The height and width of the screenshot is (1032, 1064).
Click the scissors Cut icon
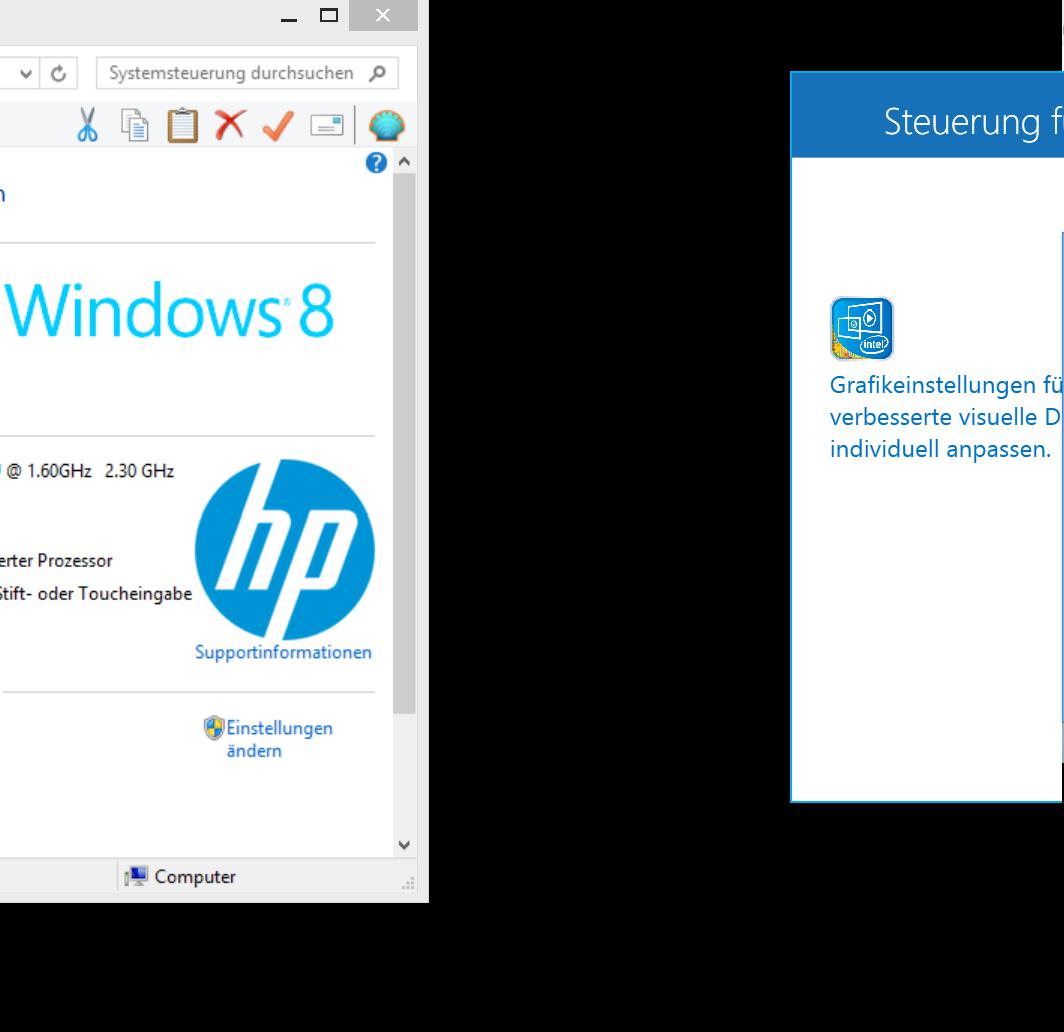[x=88, y=126]
